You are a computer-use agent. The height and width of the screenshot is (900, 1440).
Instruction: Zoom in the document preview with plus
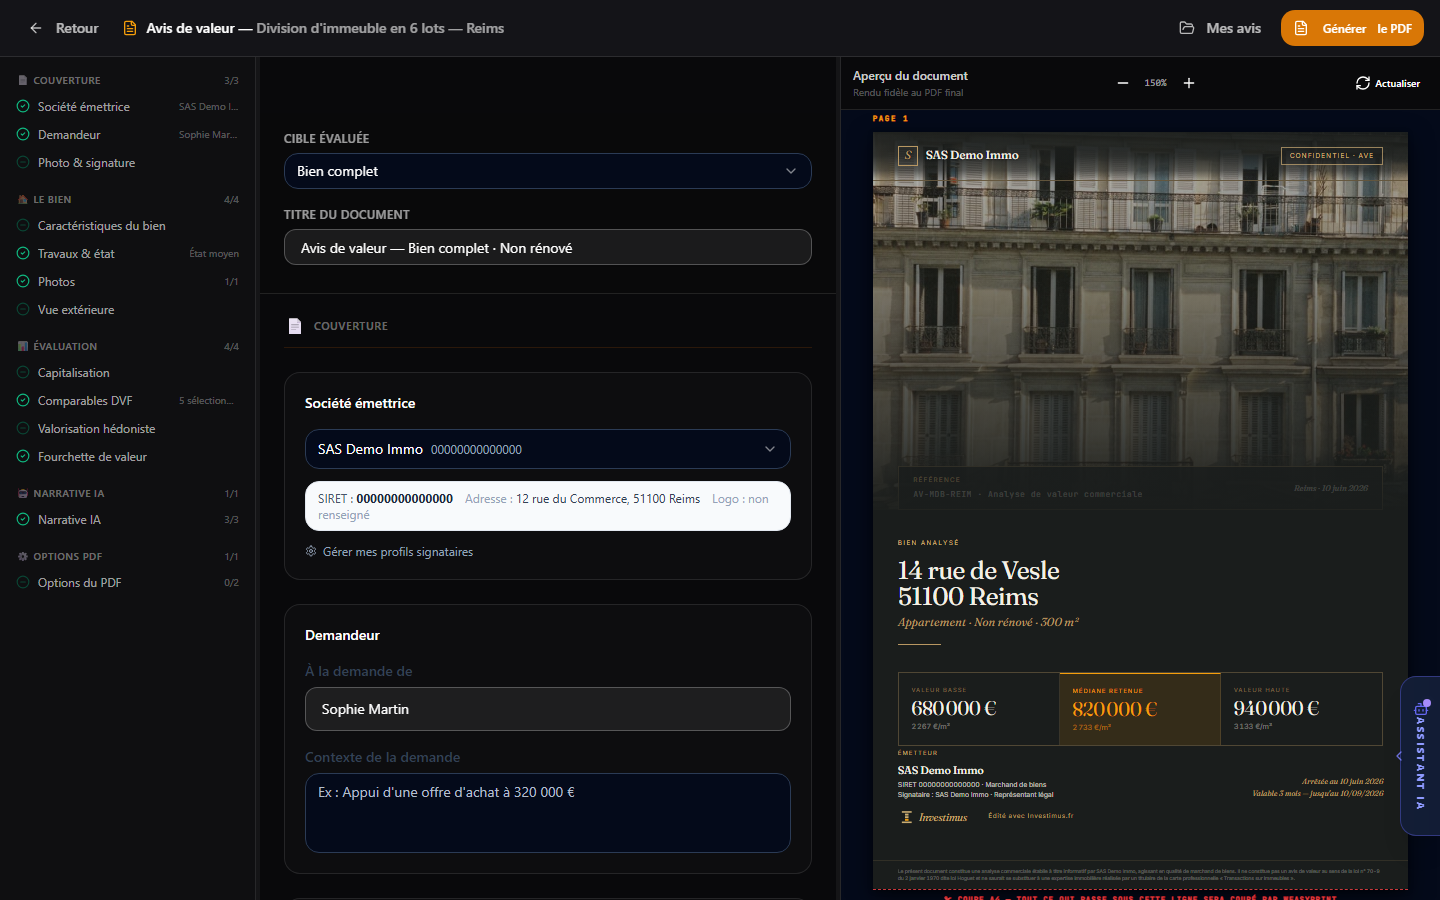(x=1189, y=83)
